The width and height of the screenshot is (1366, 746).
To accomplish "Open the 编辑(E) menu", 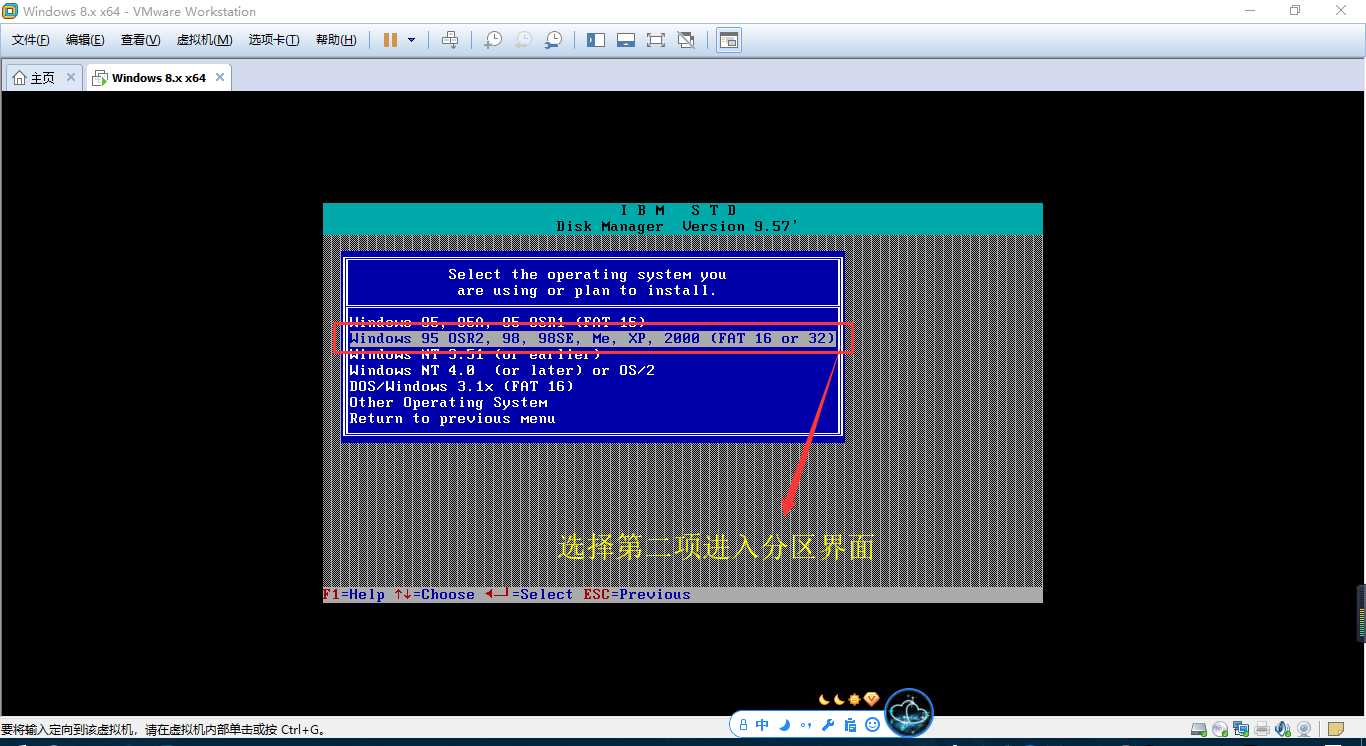I will pos(85,40).
